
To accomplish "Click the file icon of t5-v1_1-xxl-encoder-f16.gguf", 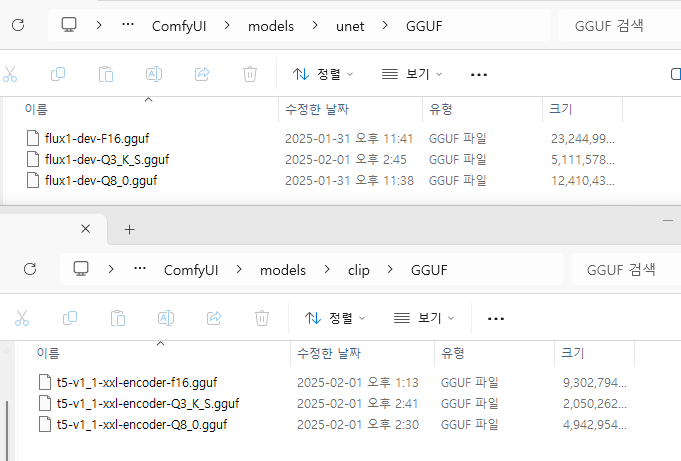I will 45,382.
